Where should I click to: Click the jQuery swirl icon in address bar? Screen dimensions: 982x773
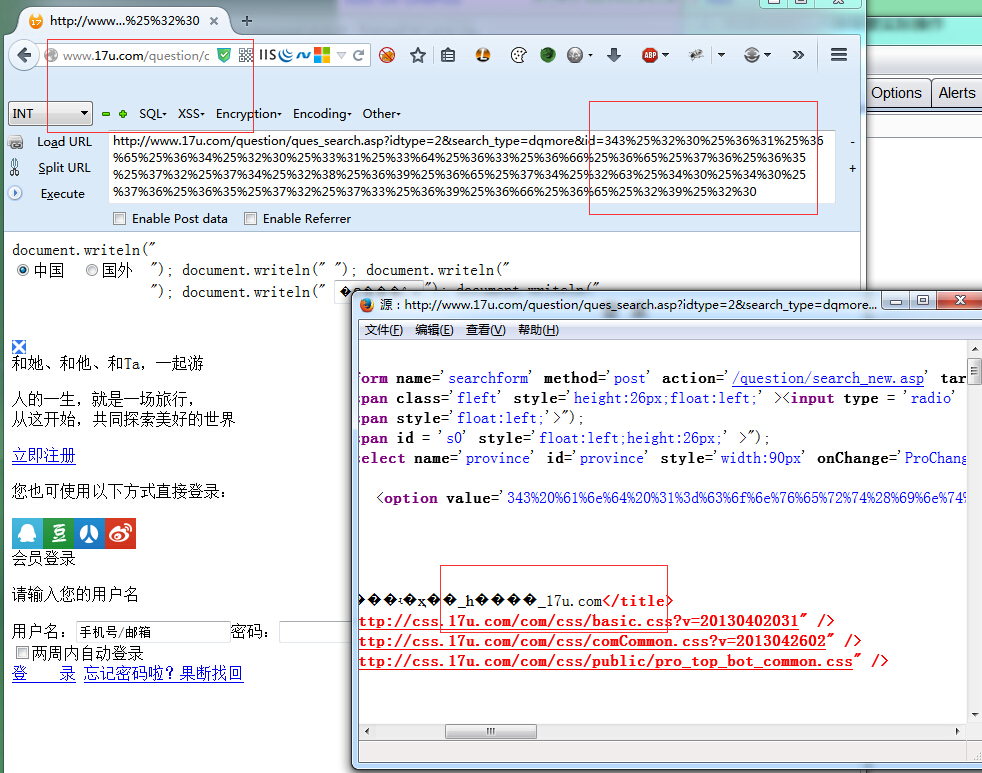[x=286, y=55]
